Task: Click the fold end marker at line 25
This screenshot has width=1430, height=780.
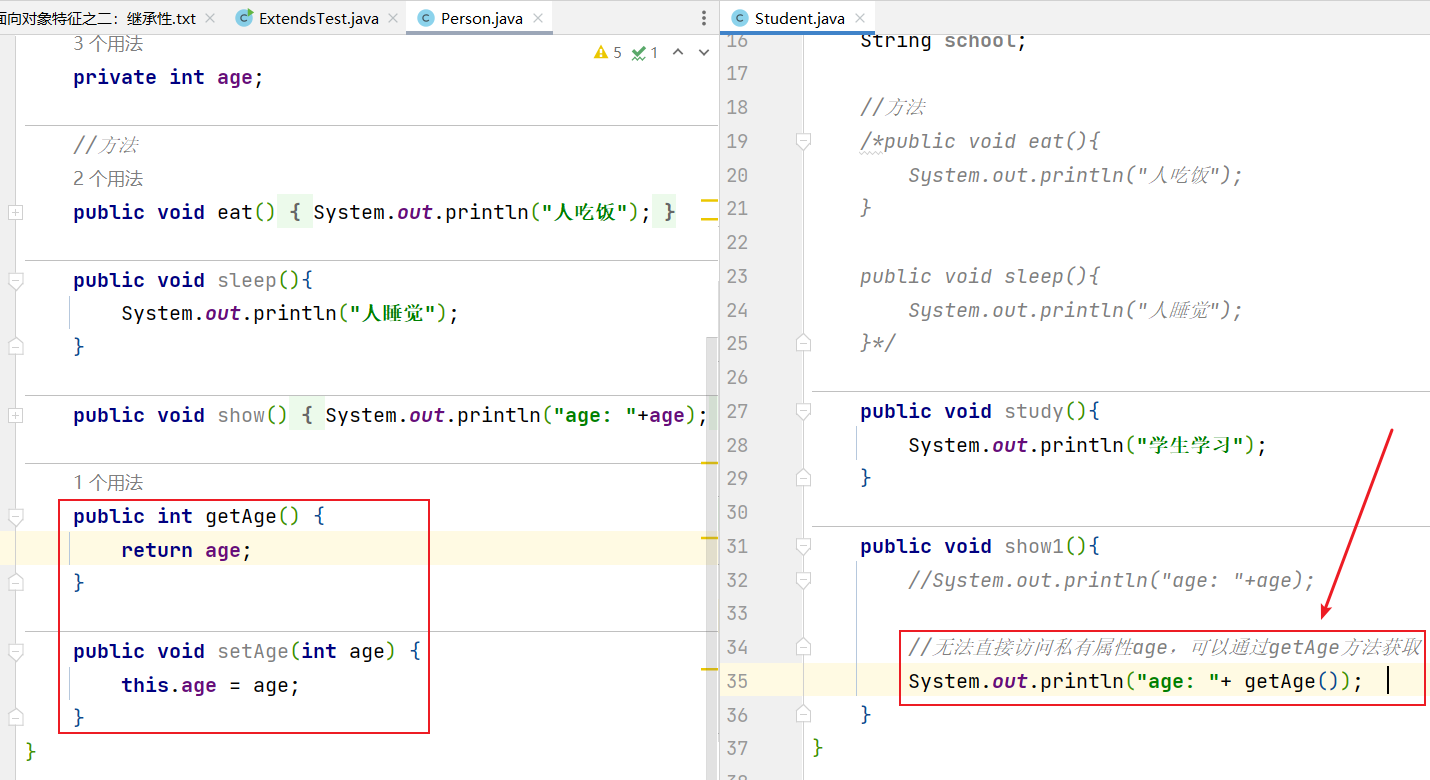Action: click(802, 344)
